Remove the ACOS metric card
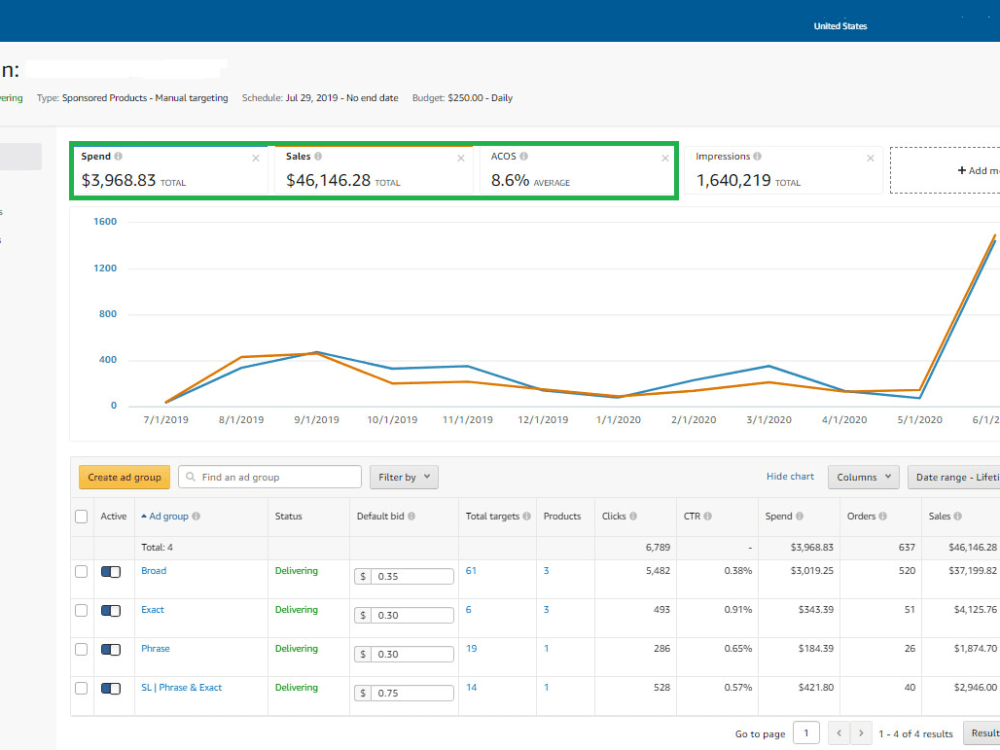Image resolution: width=1000 pixels, height=750 pixels. (x=665, y=158)
